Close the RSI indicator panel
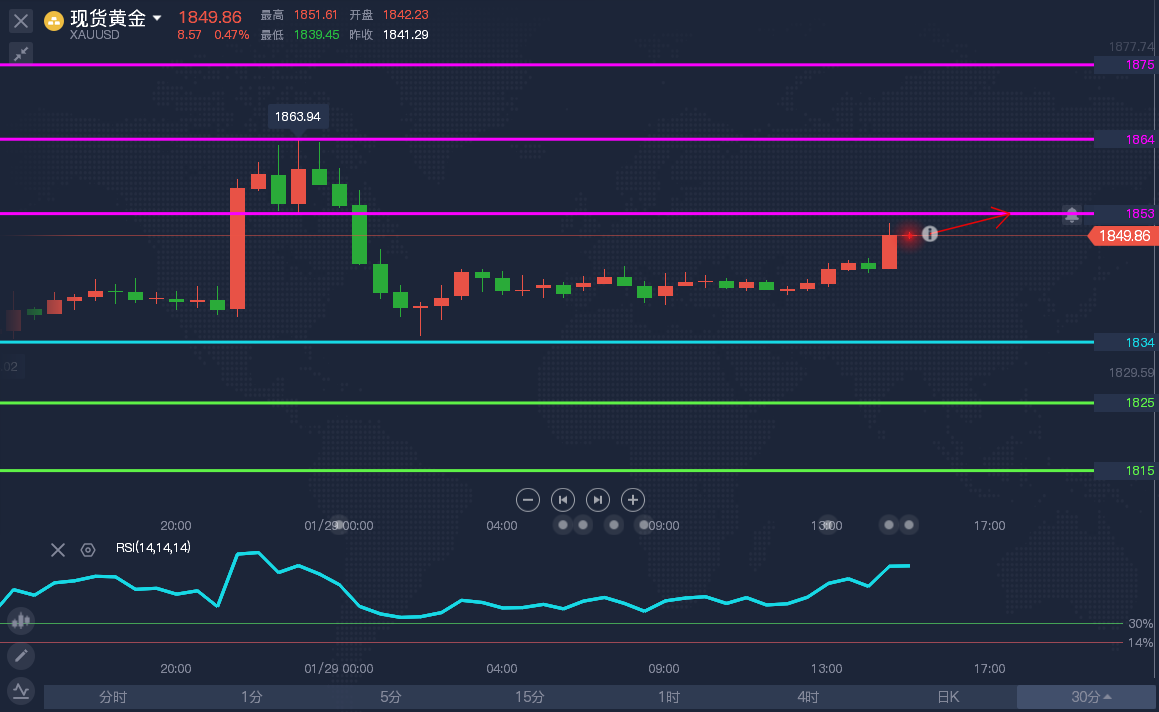This screenshot has width=1159, height=712. point(58,549)
